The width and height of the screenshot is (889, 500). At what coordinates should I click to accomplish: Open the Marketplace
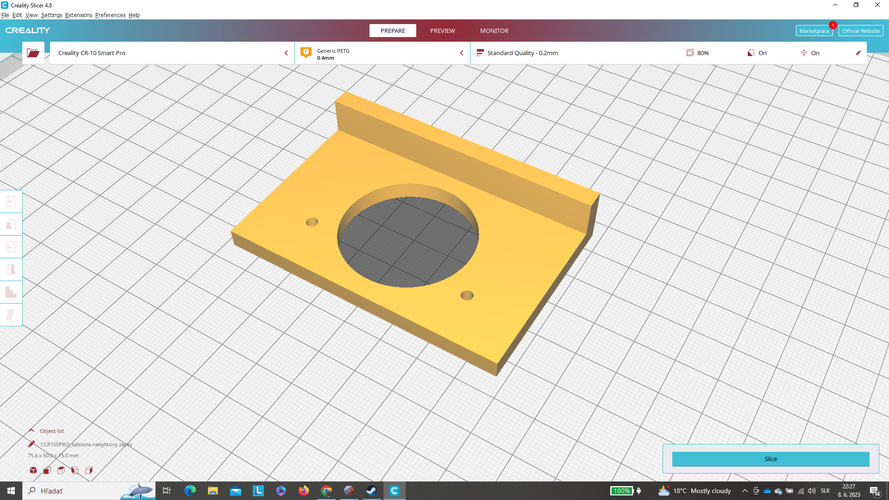tap(814, 31)
